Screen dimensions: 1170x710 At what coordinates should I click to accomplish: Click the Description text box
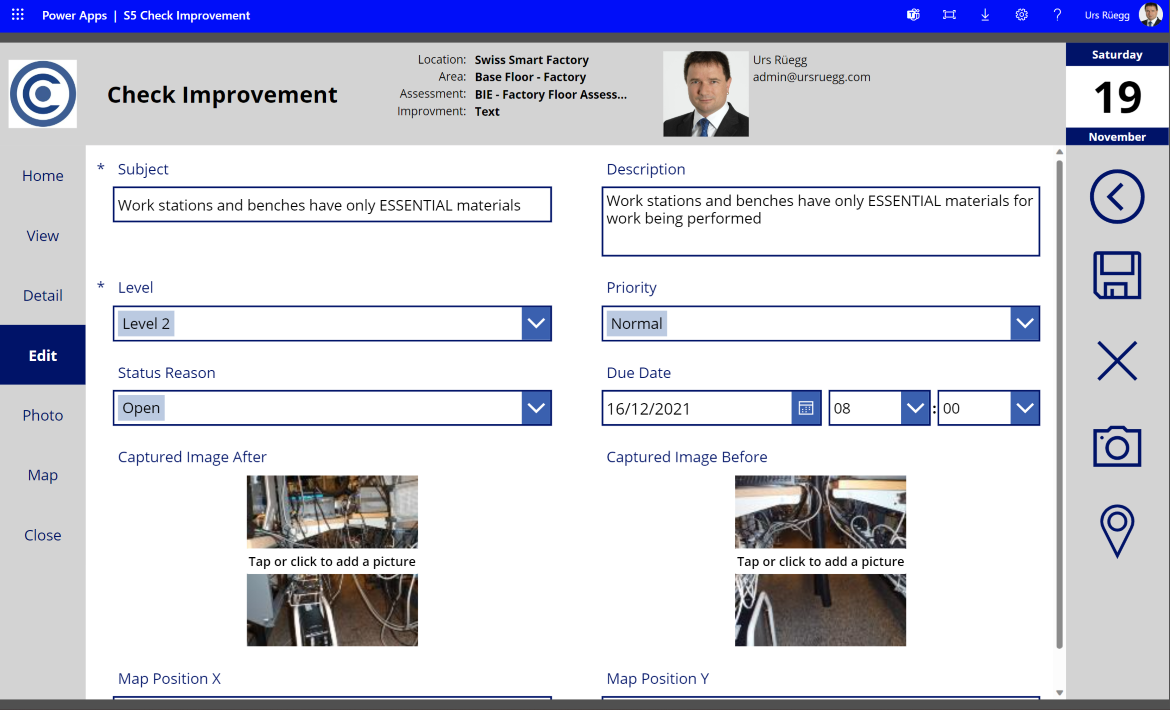[x=821, y=222]
